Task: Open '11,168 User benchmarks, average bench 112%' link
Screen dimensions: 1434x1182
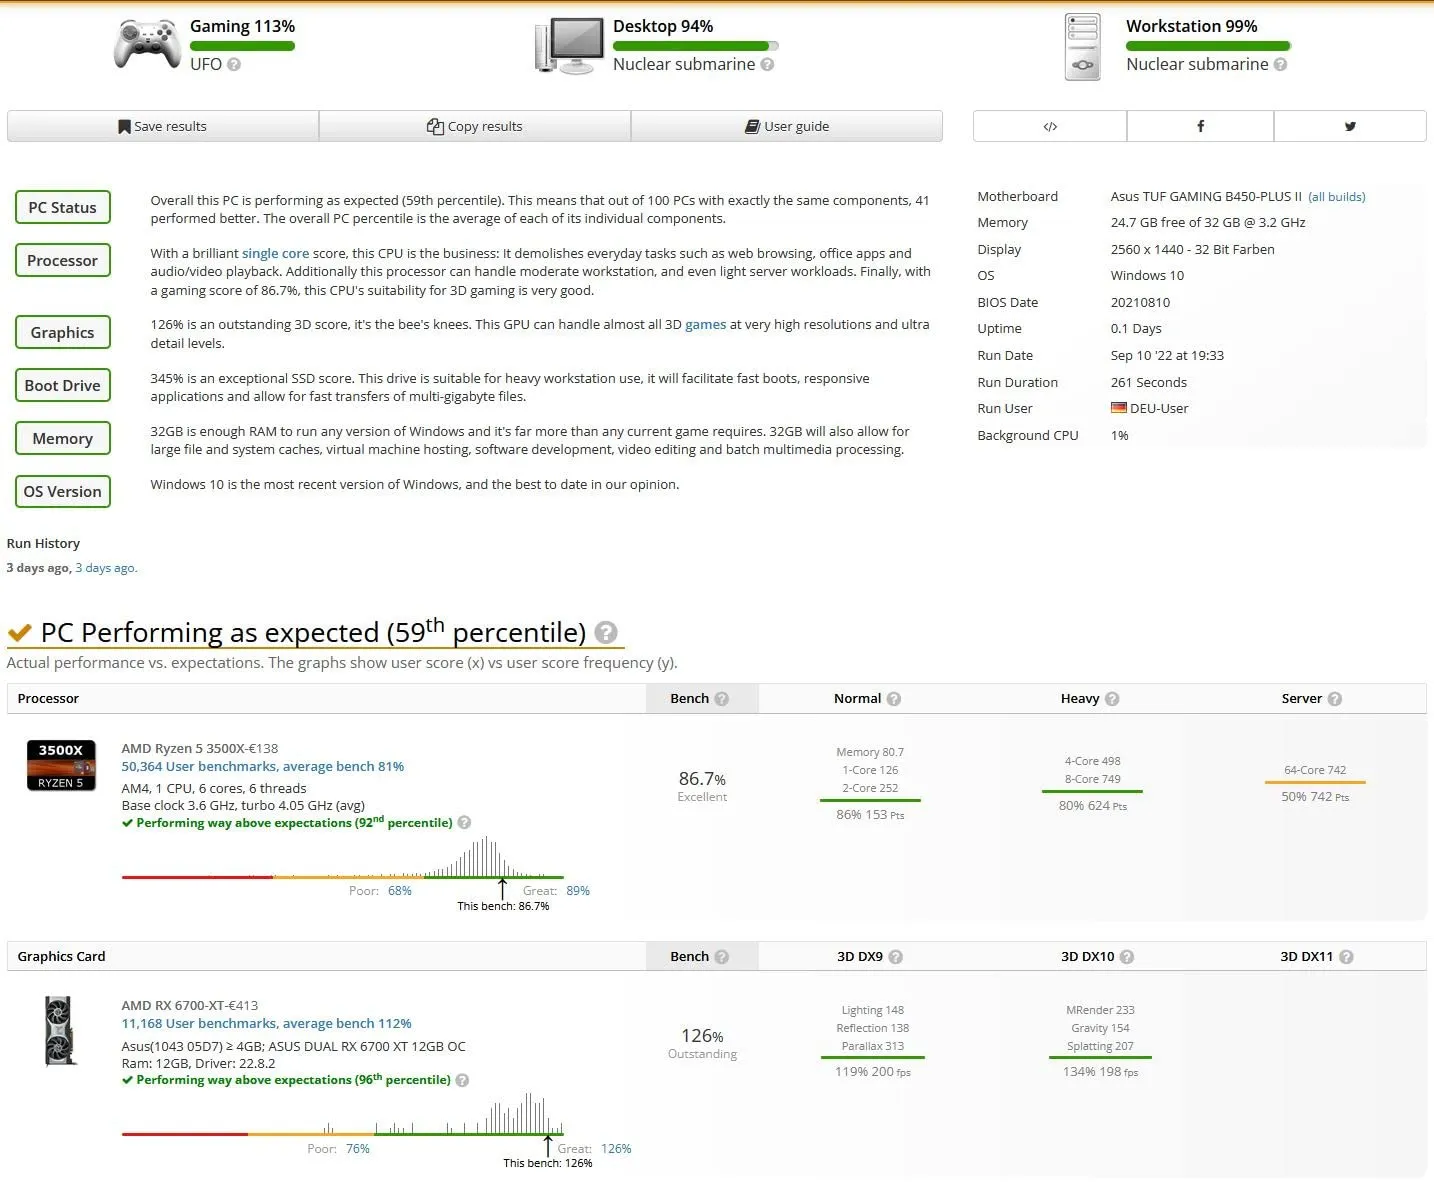Action: pos(267,1024)
